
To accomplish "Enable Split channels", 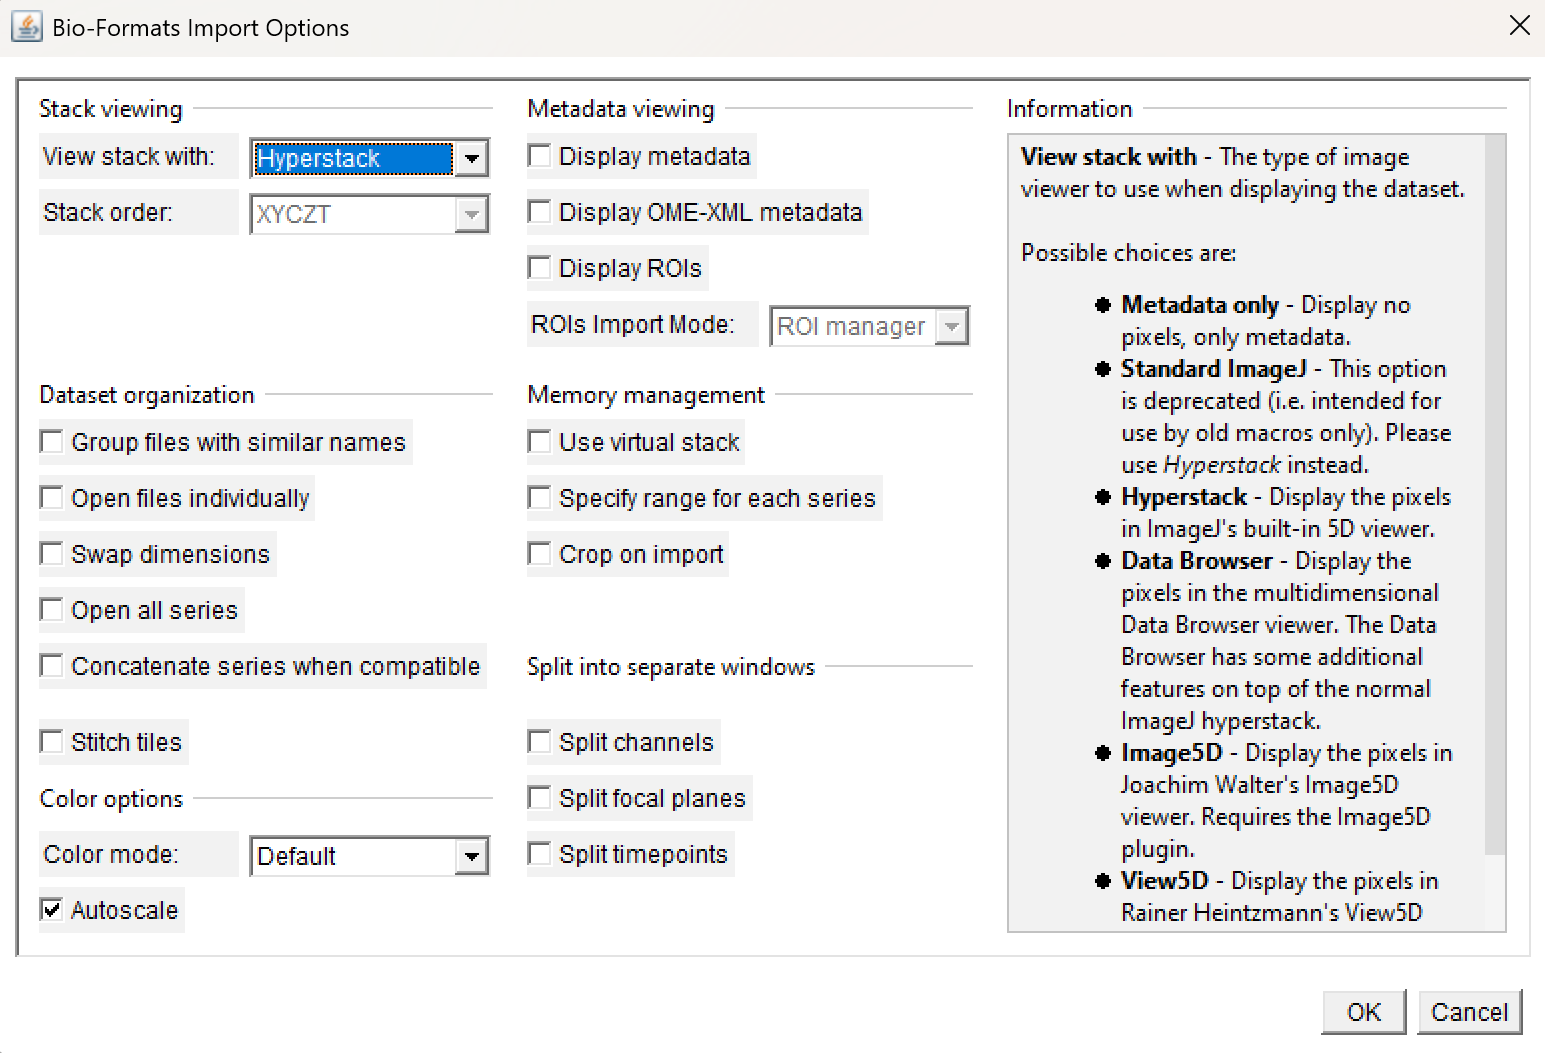I will tap(539, 741).
